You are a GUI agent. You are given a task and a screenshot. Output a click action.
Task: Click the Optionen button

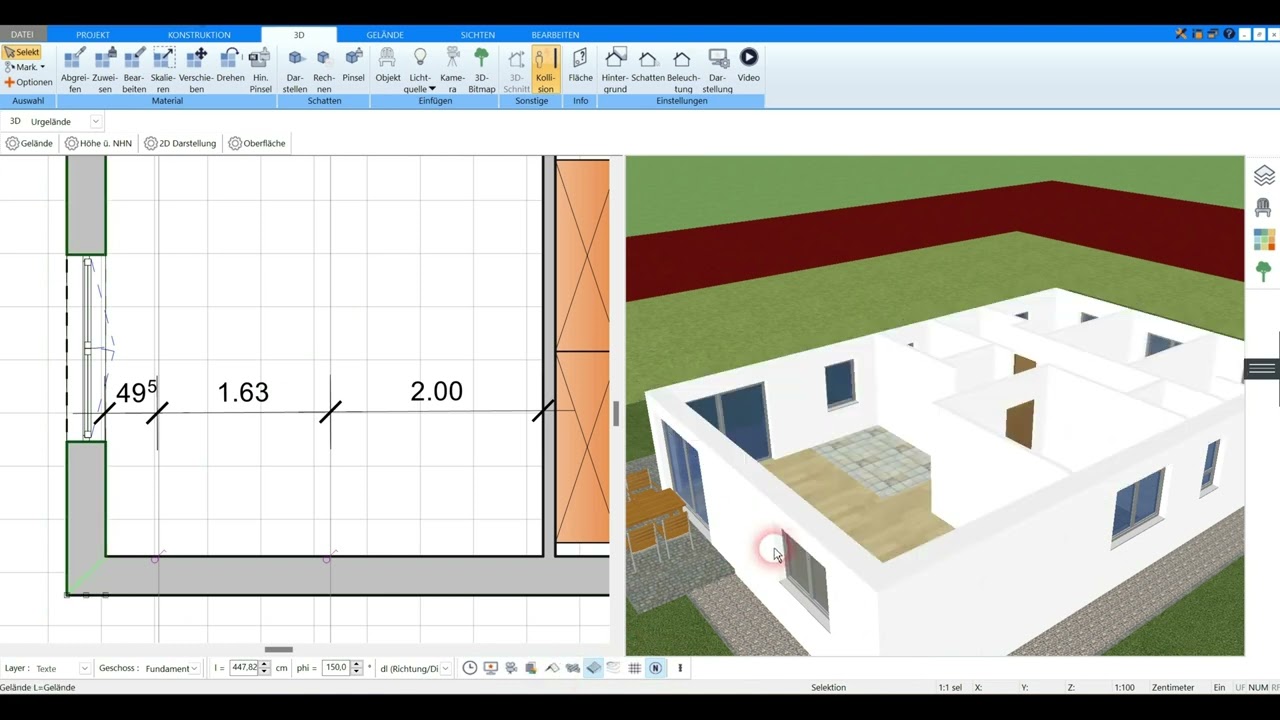28,82
